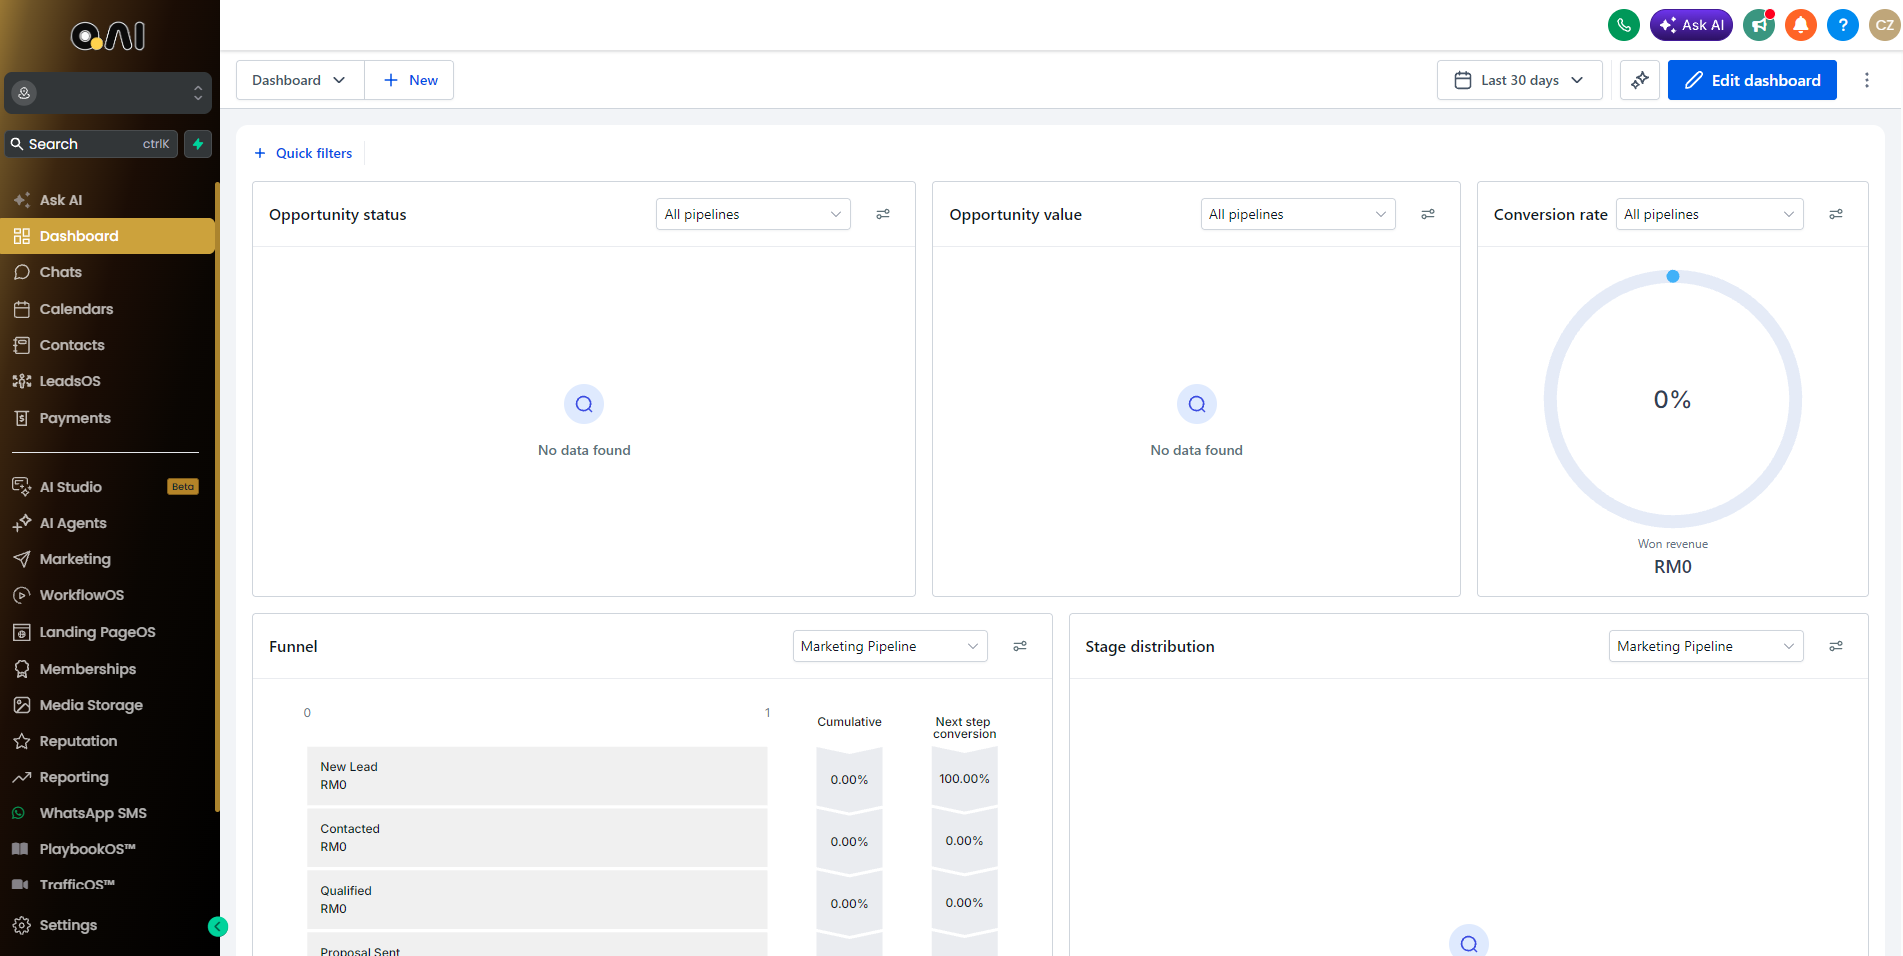The width and height of the screenshot is (1903, 956).
Task: Collapse the sidebar with the green arrow
Action: [218, 926]
